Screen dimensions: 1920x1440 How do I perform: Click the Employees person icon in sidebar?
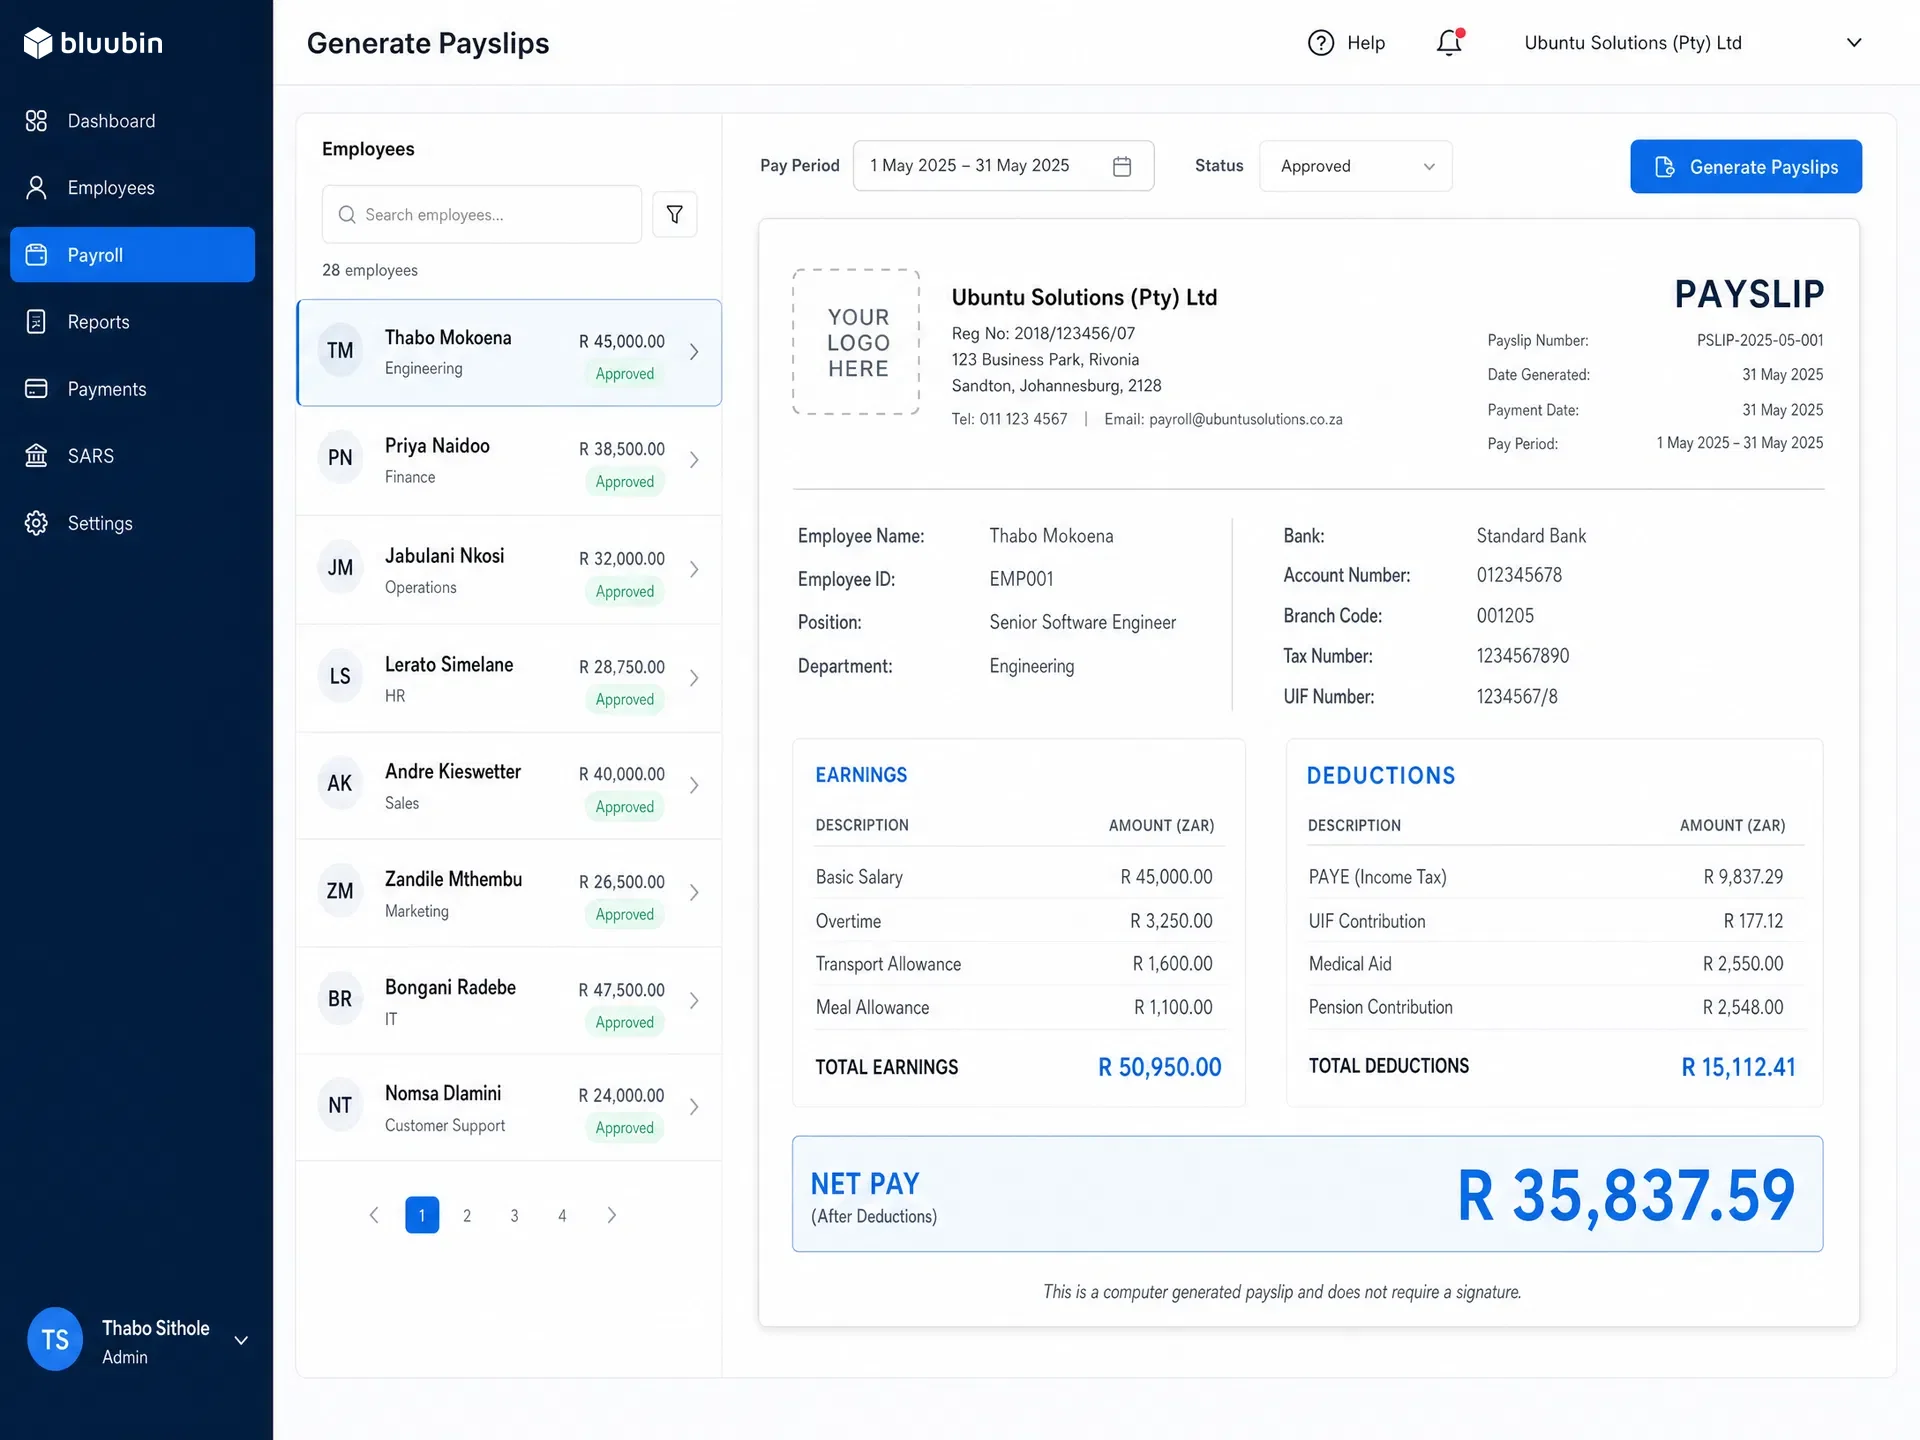click(36, 188)
